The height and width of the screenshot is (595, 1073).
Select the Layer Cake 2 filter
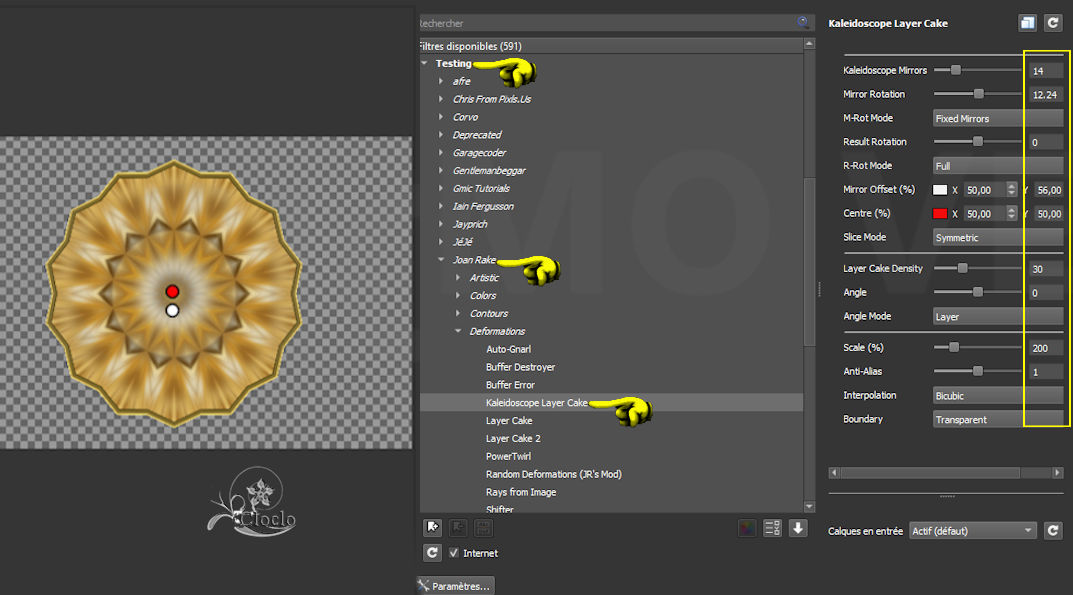coord(513,438)
